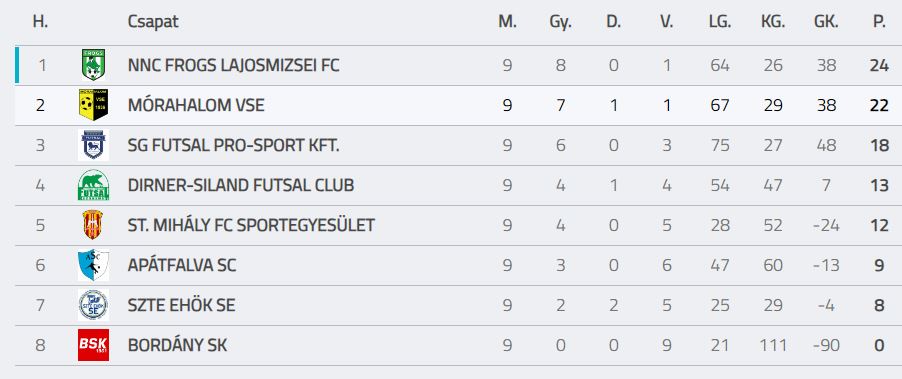Click the SZTE EHÖK SE team name
902x379 pixels.
[181, 305]
